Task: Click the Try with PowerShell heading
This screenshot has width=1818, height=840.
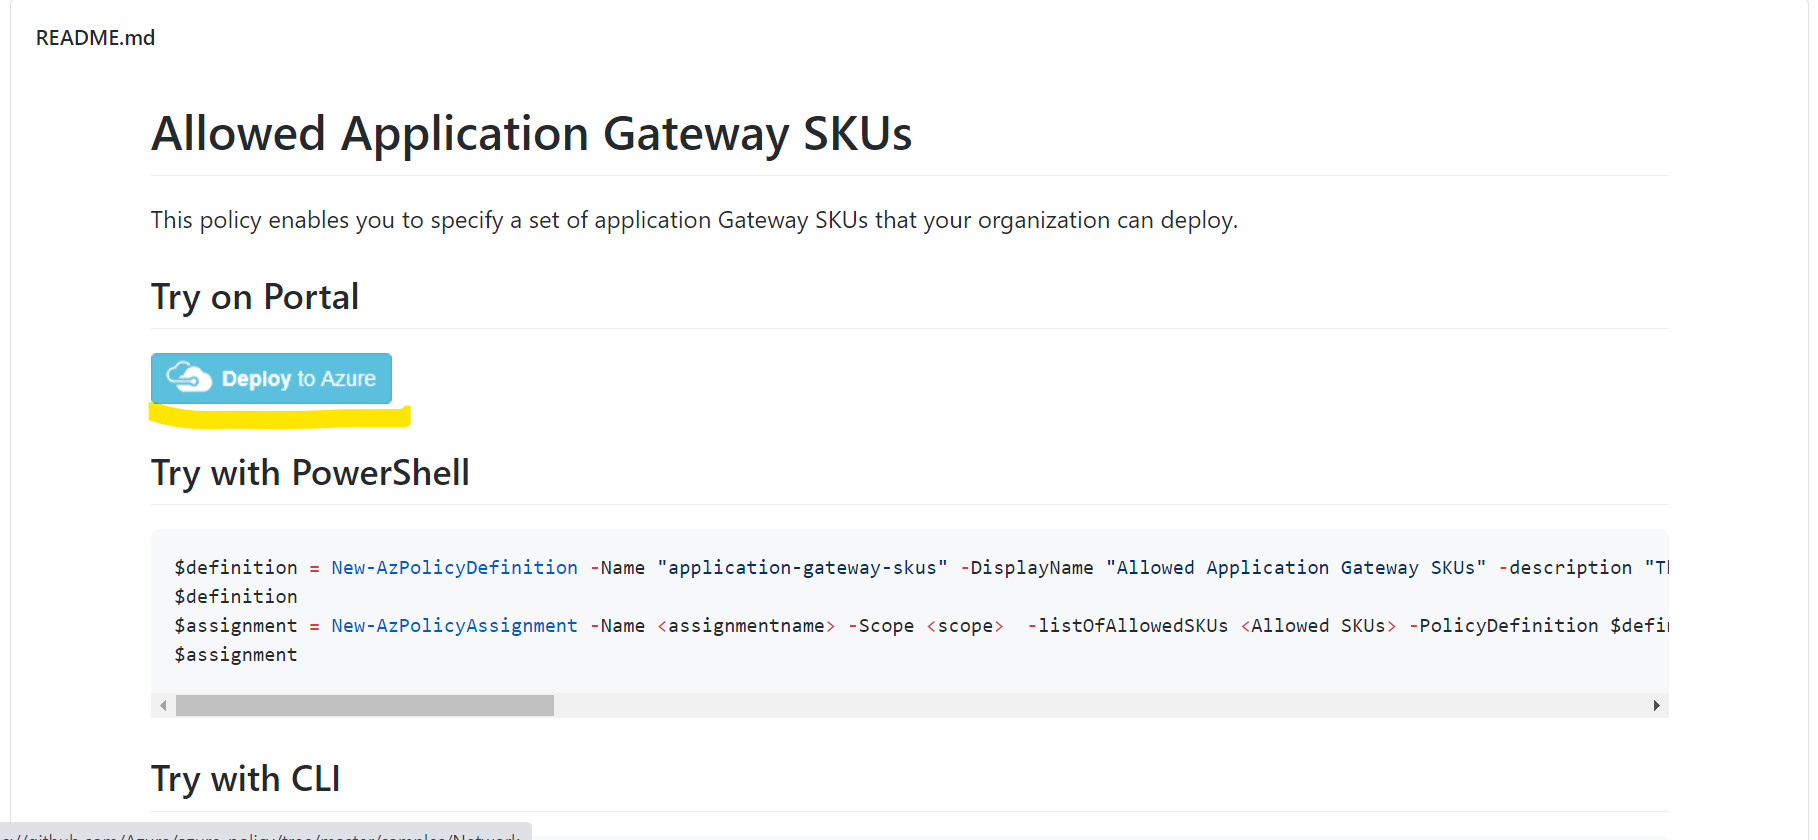Action: pos(310,473)
